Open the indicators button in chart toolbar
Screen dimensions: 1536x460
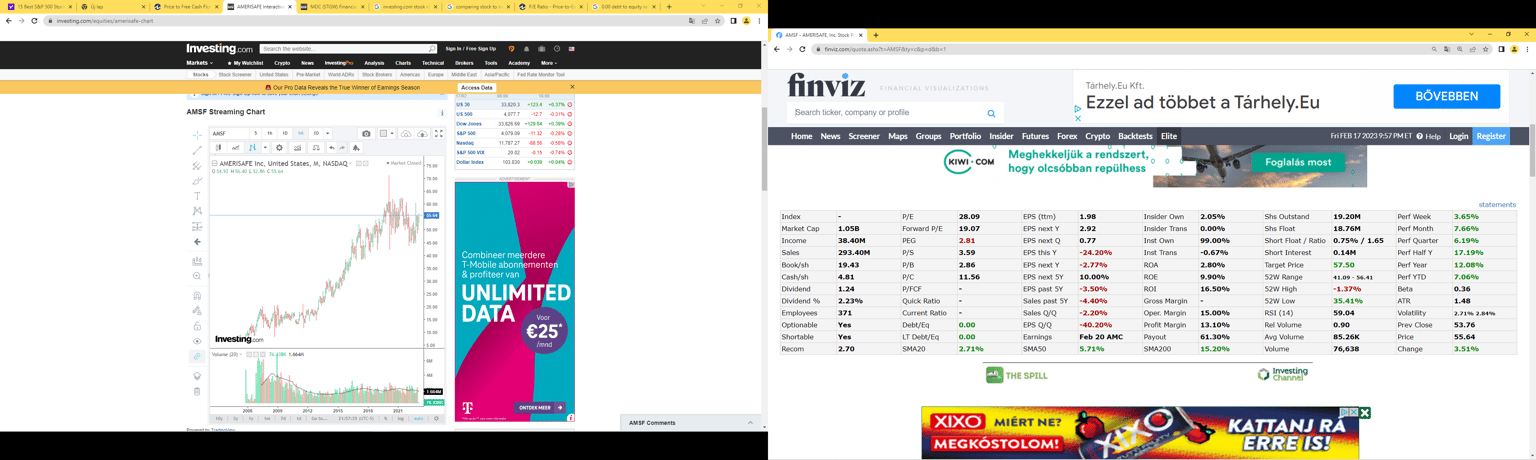pyautogui.click(x=297, y=148)
